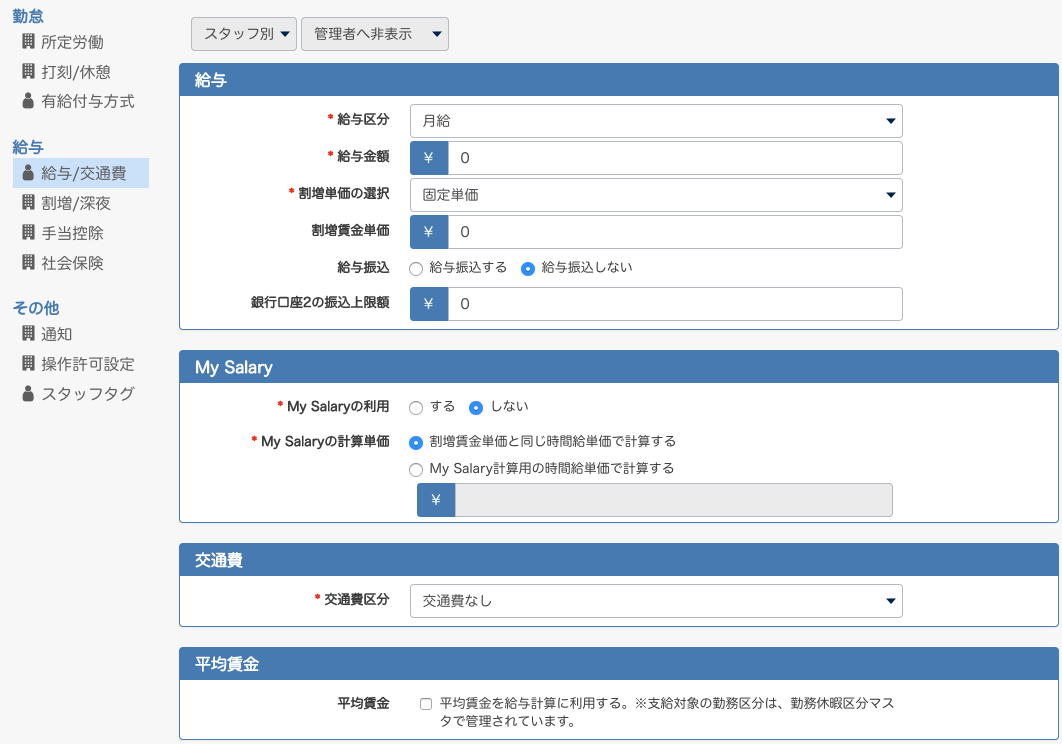The width and height of the screenshot is (1062, 744).
Task: Enable 平均賃金を給与計算に利用する checkbox
Action: [426, 704]
